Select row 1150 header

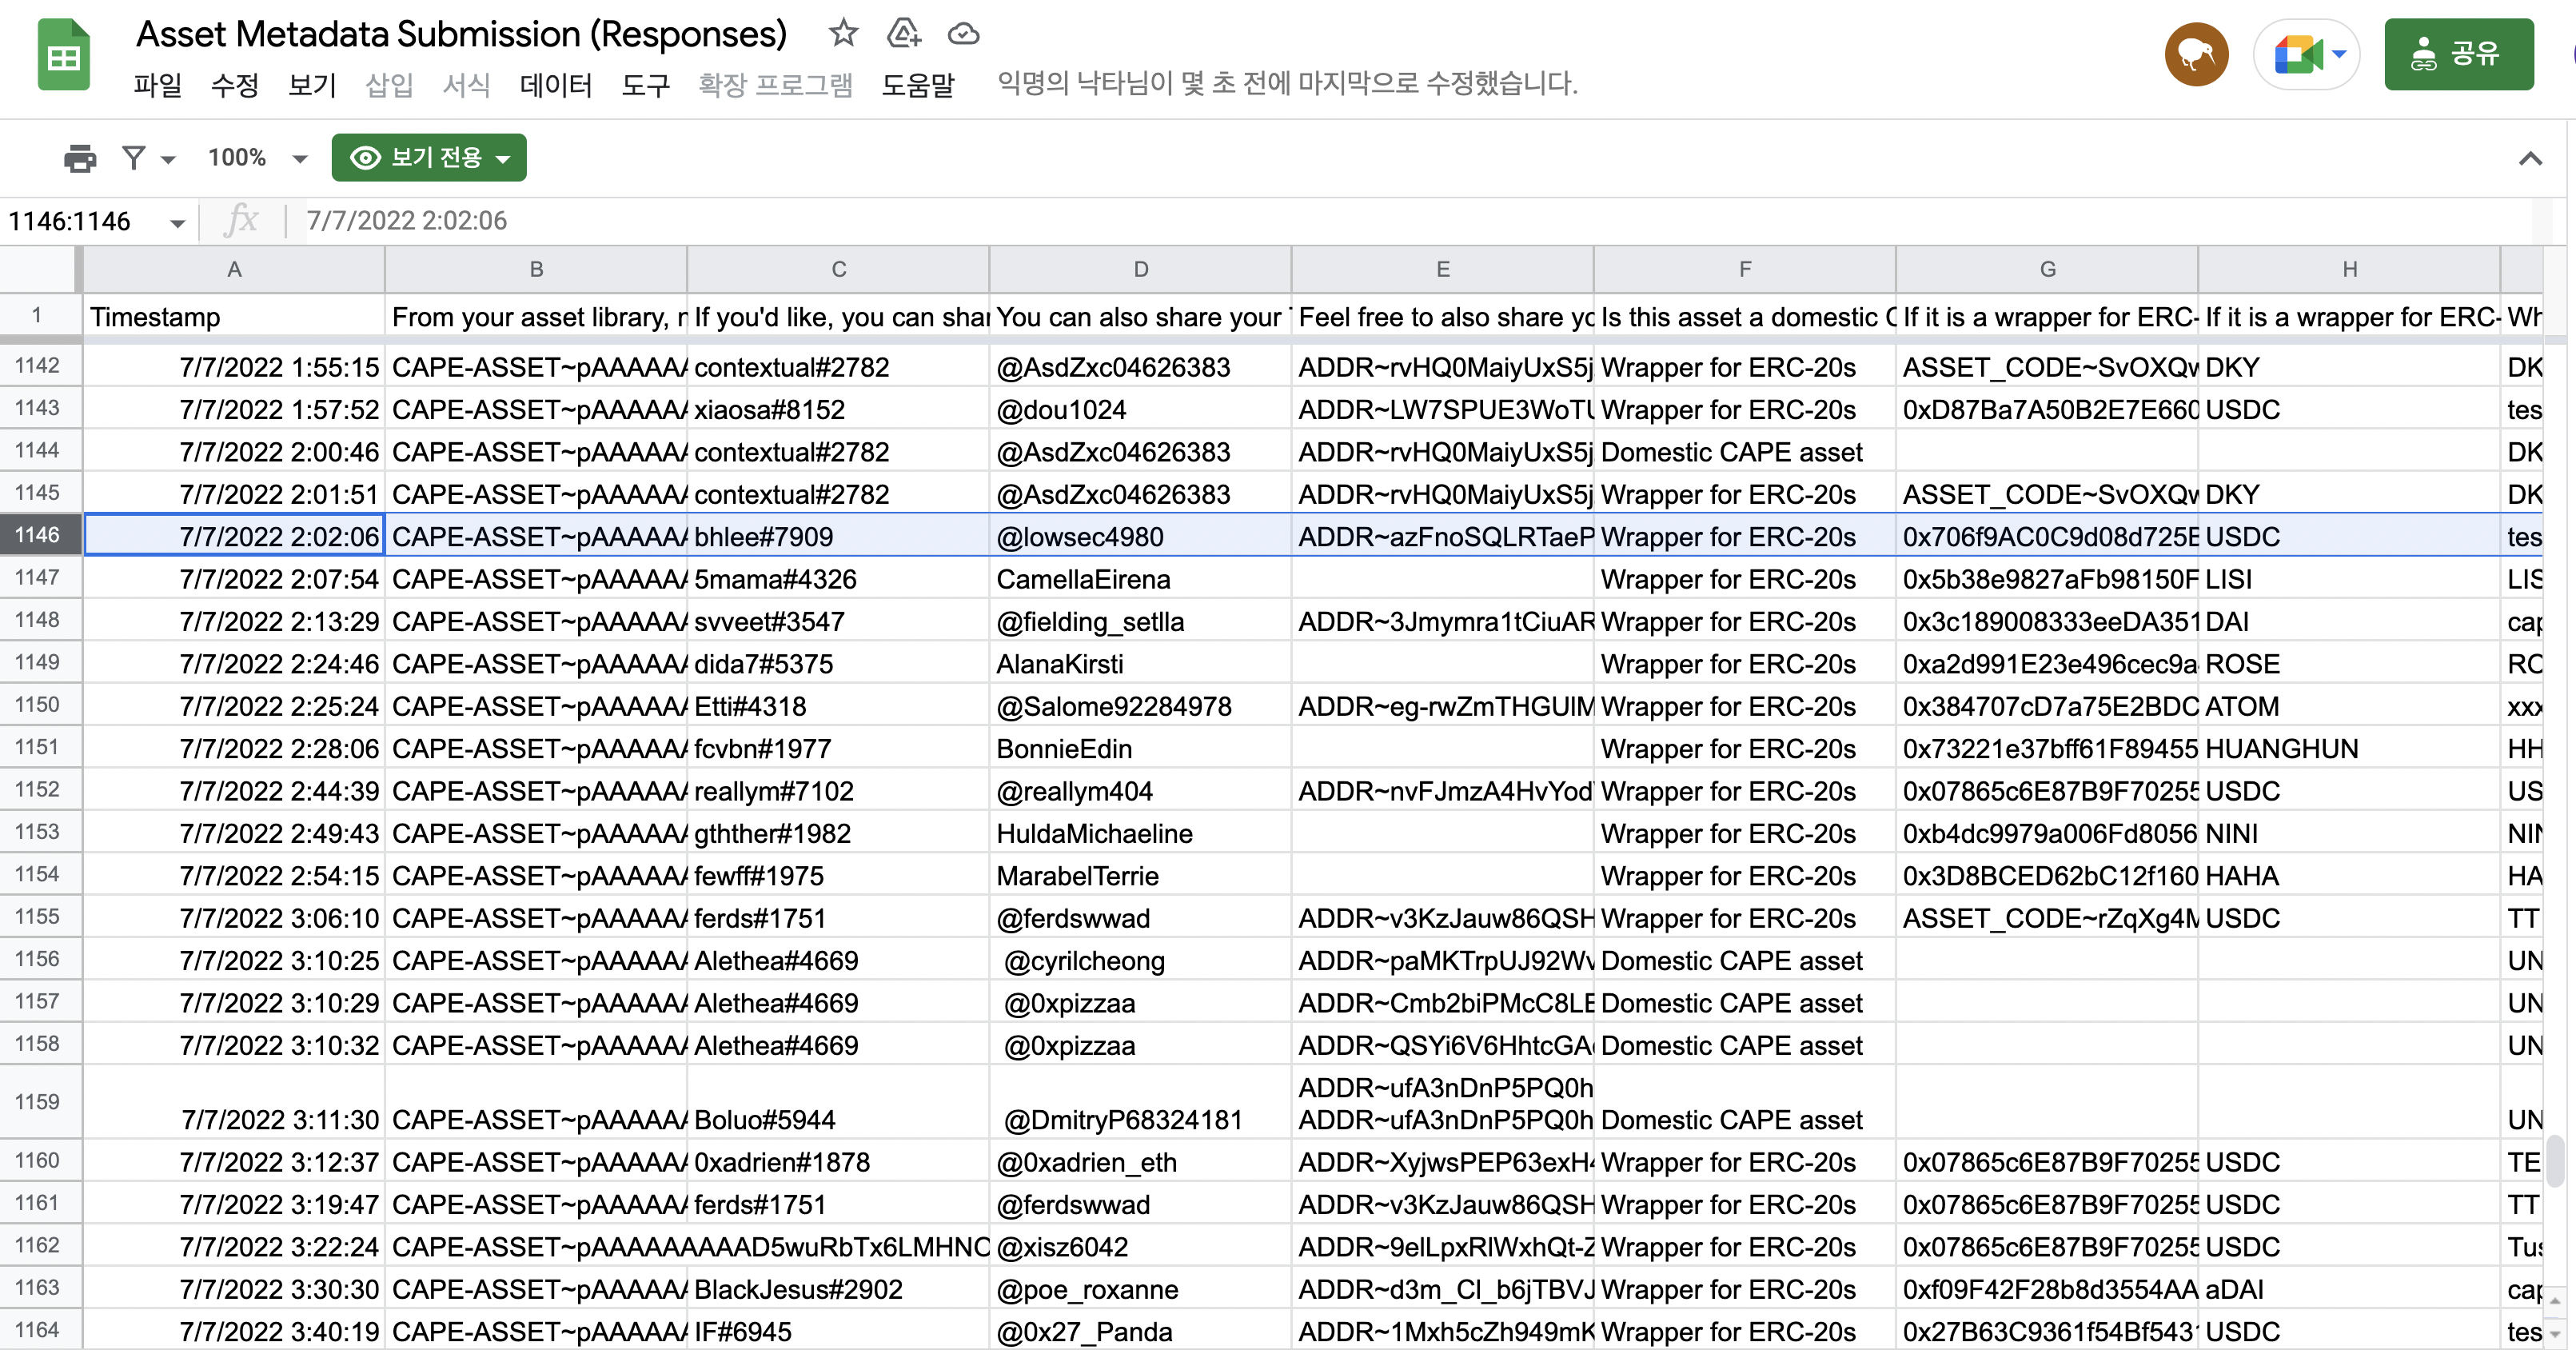[38, 705]
